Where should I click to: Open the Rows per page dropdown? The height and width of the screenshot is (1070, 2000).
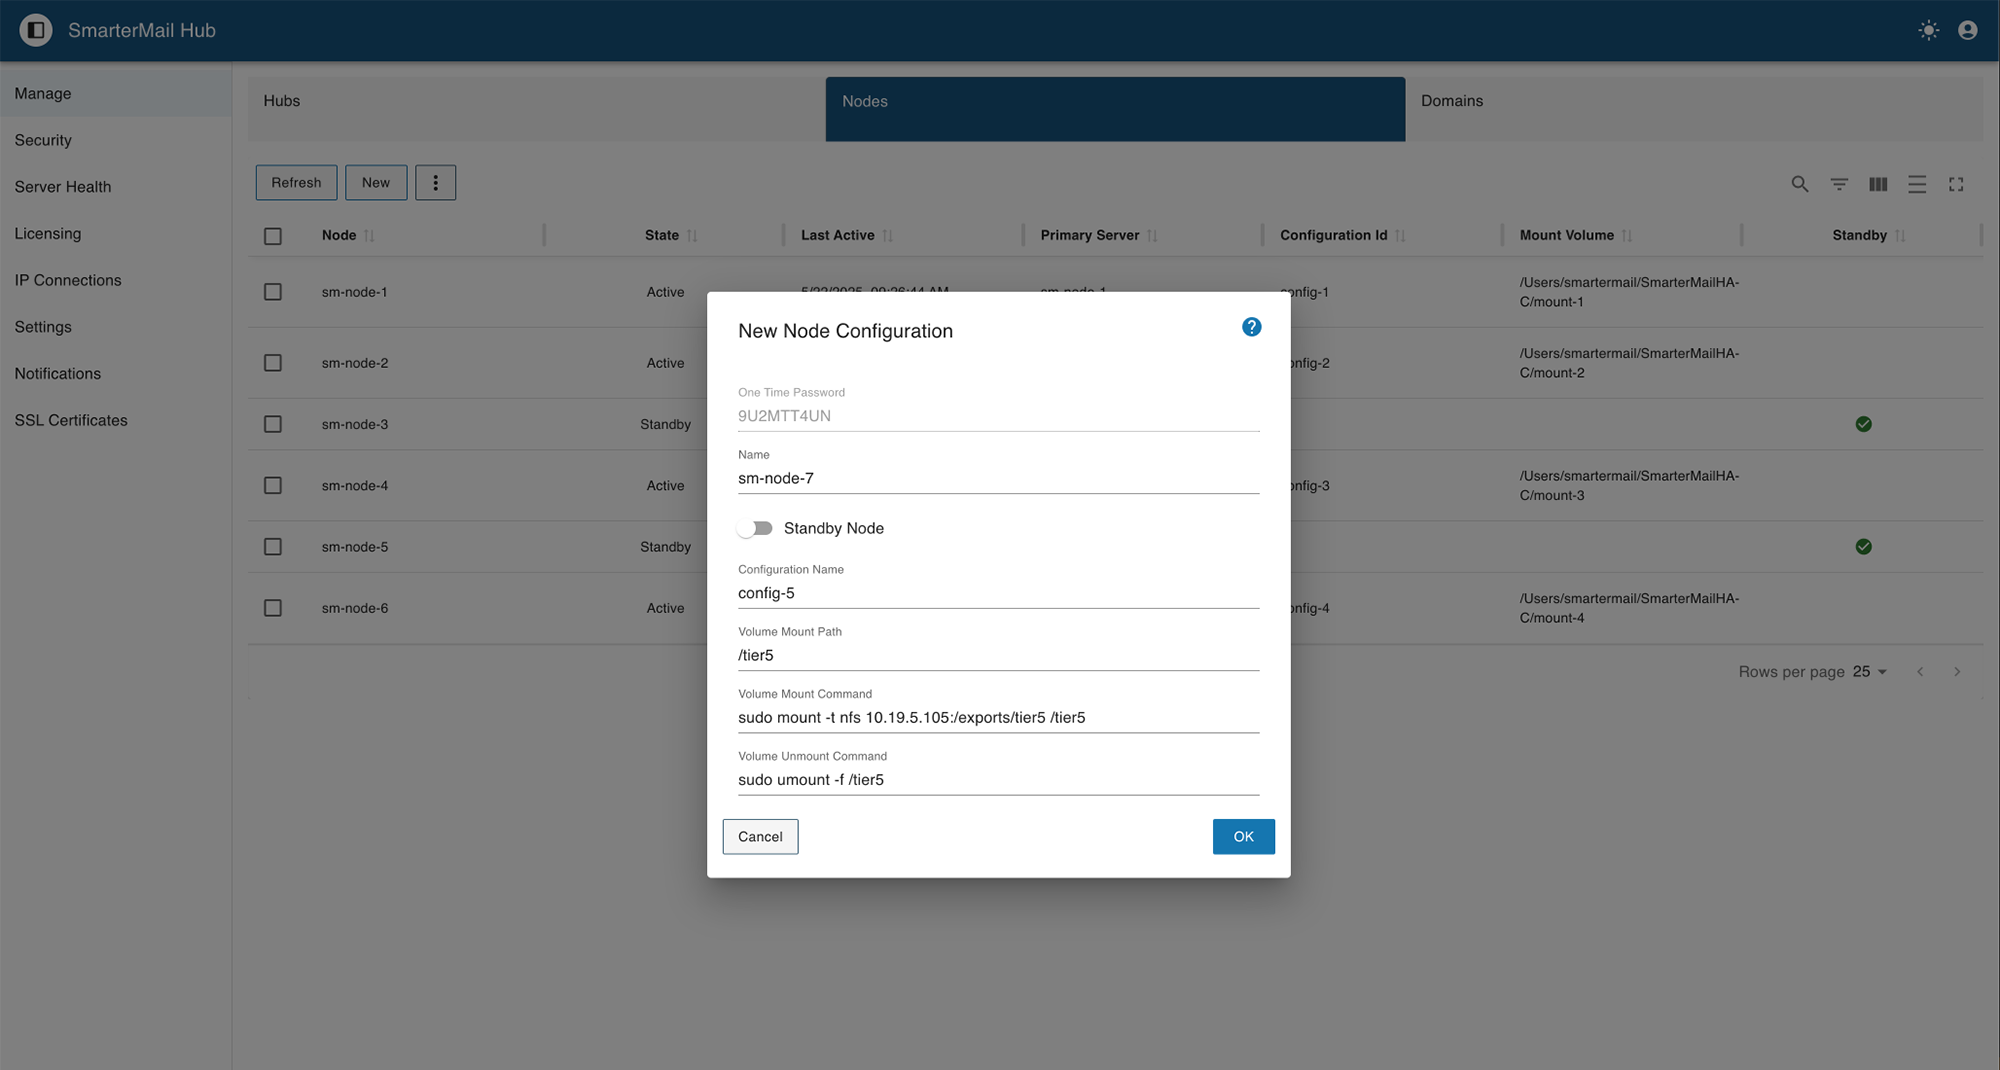(x=1869, y=672)
